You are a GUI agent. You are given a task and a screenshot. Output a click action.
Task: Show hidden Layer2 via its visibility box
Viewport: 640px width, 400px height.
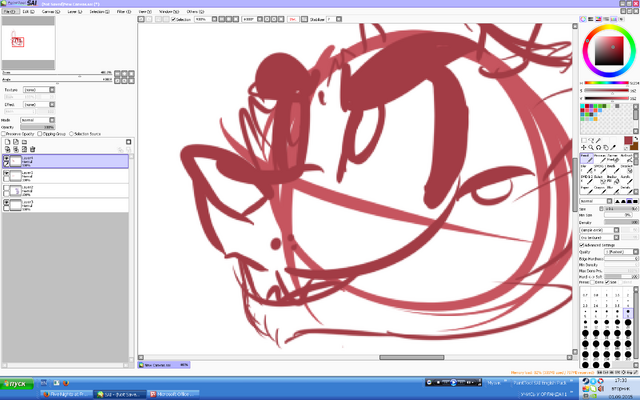coord(6,188)
